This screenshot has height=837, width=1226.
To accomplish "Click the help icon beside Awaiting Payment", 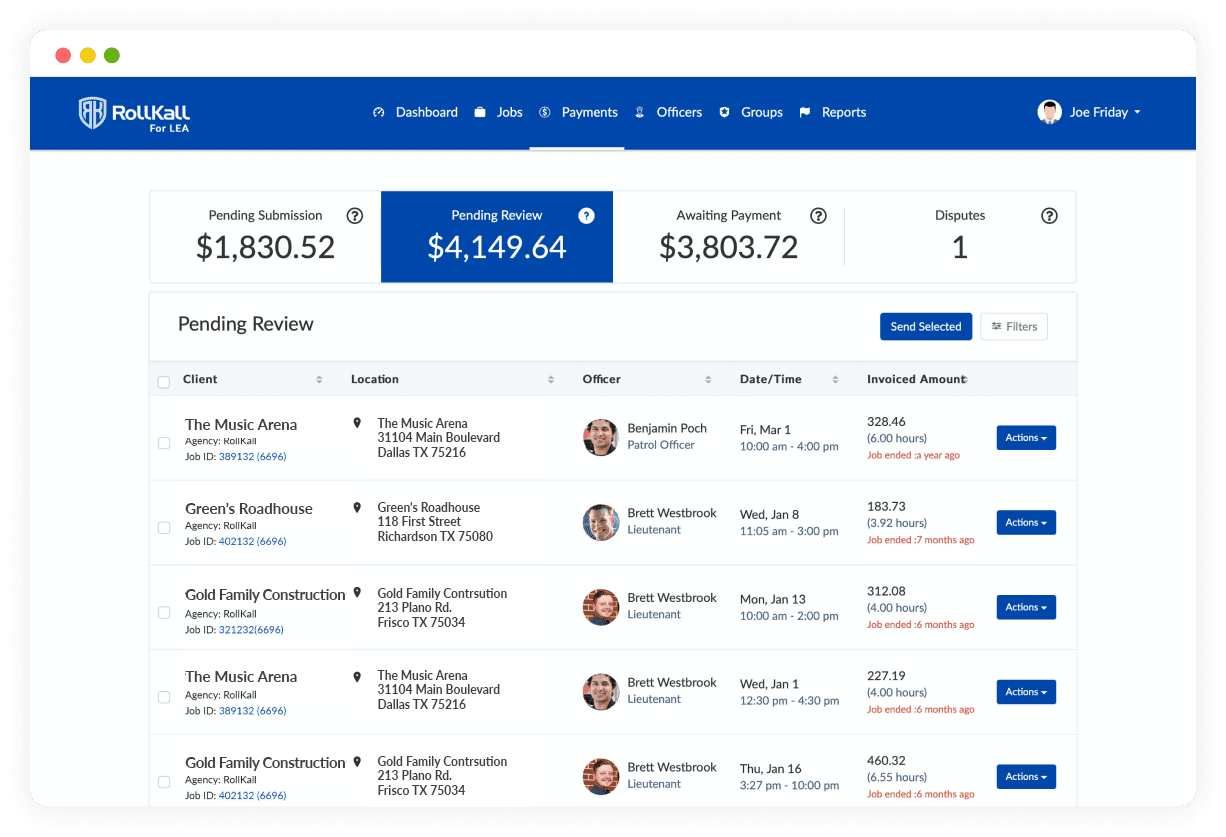I will 818,216.
